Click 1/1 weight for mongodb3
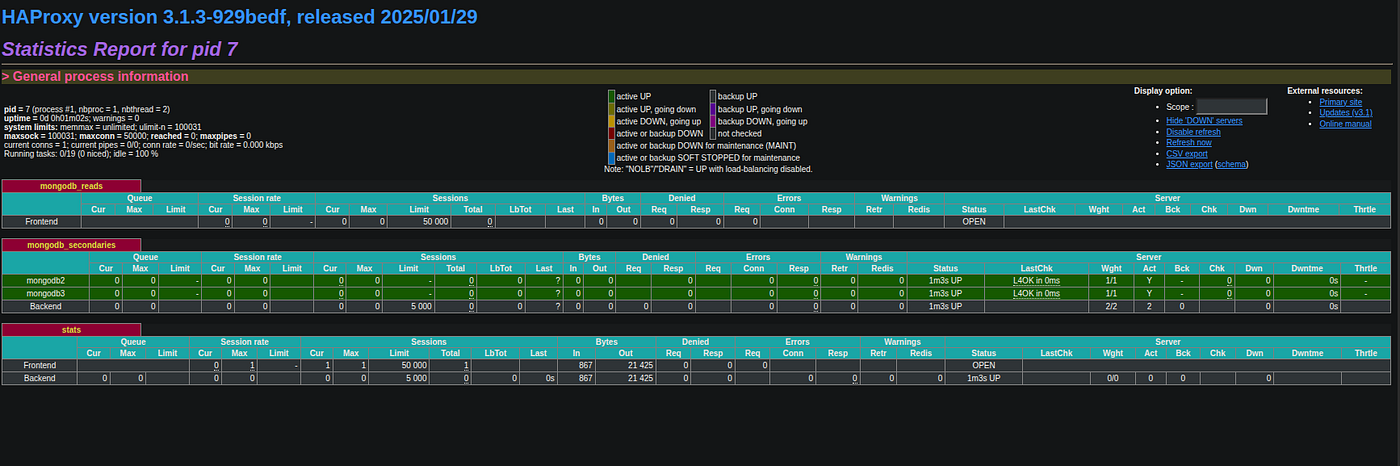 1111,293
